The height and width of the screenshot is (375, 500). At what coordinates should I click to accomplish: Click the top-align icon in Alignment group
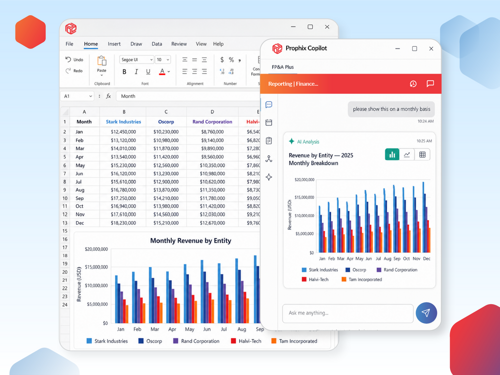[185, 60]
